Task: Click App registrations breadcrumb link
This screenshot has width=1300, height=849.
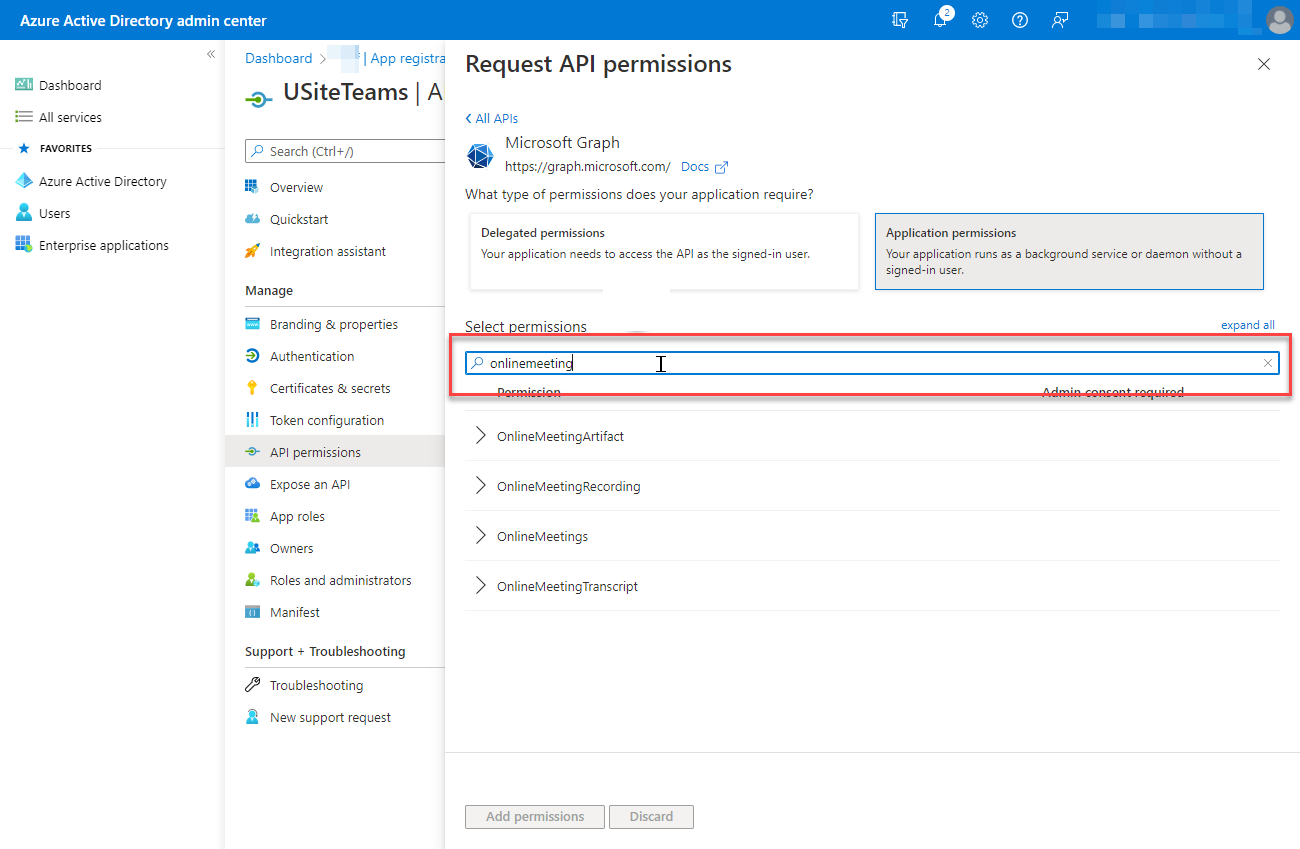Action: 408,58
